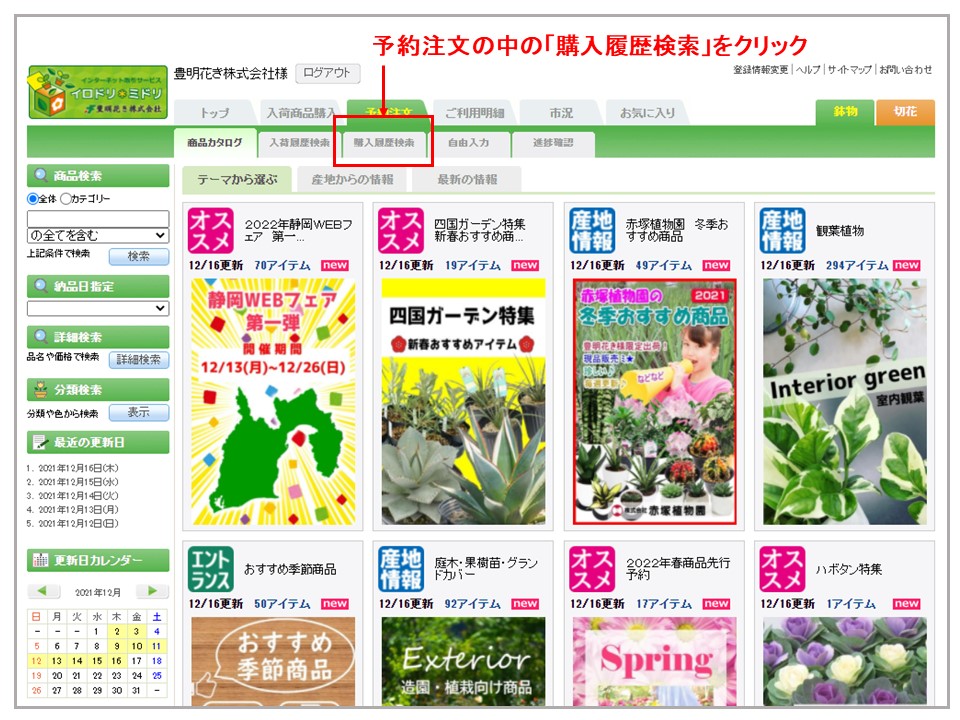
Task: Click the 四国ガーデン特集 banner image
Action: click(463, 402)
